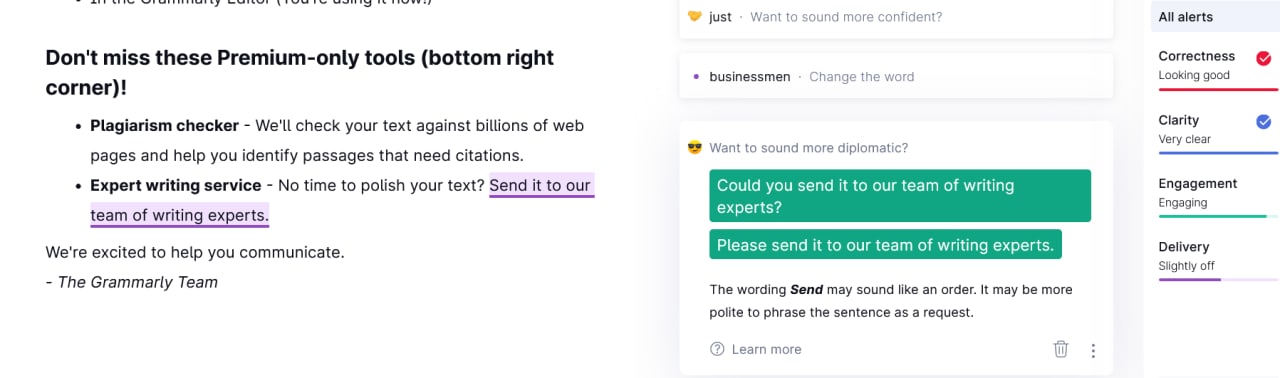Click the Learn more question mark icon
This screenshot has height=378, width=1280.
pos(717,349)
